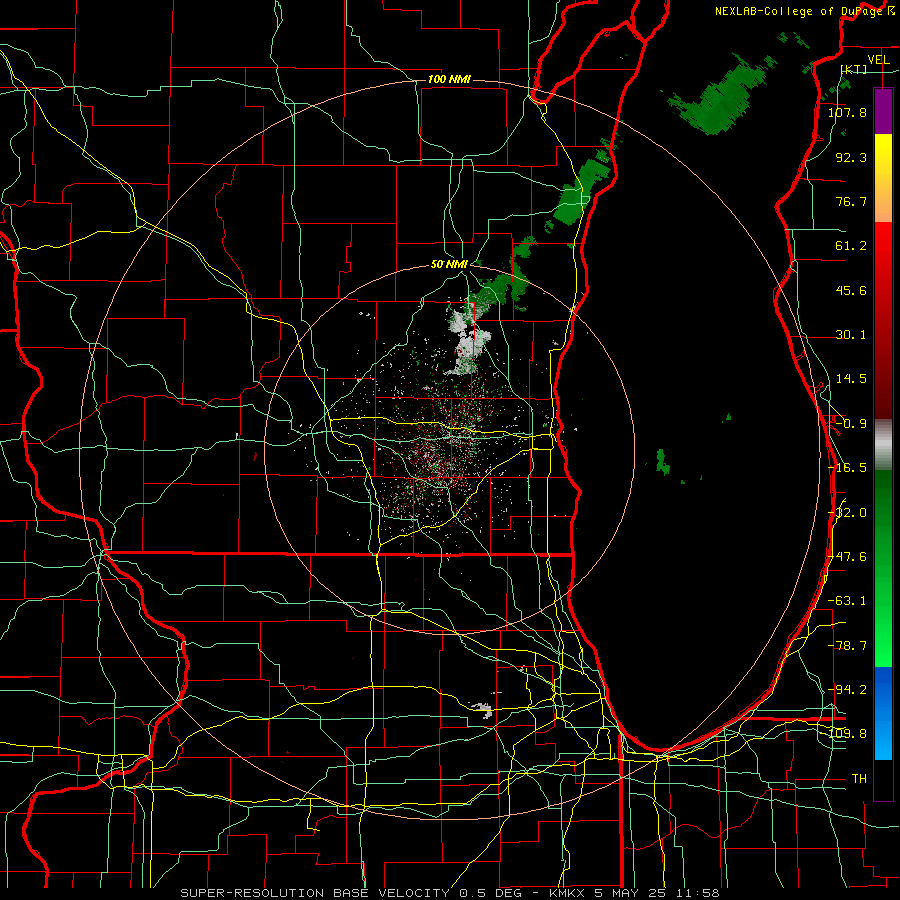Pick the yellow segment of velocity color bar
This screenshot has height=900, width=900.
pyautogui.click(x=883, y=178)
